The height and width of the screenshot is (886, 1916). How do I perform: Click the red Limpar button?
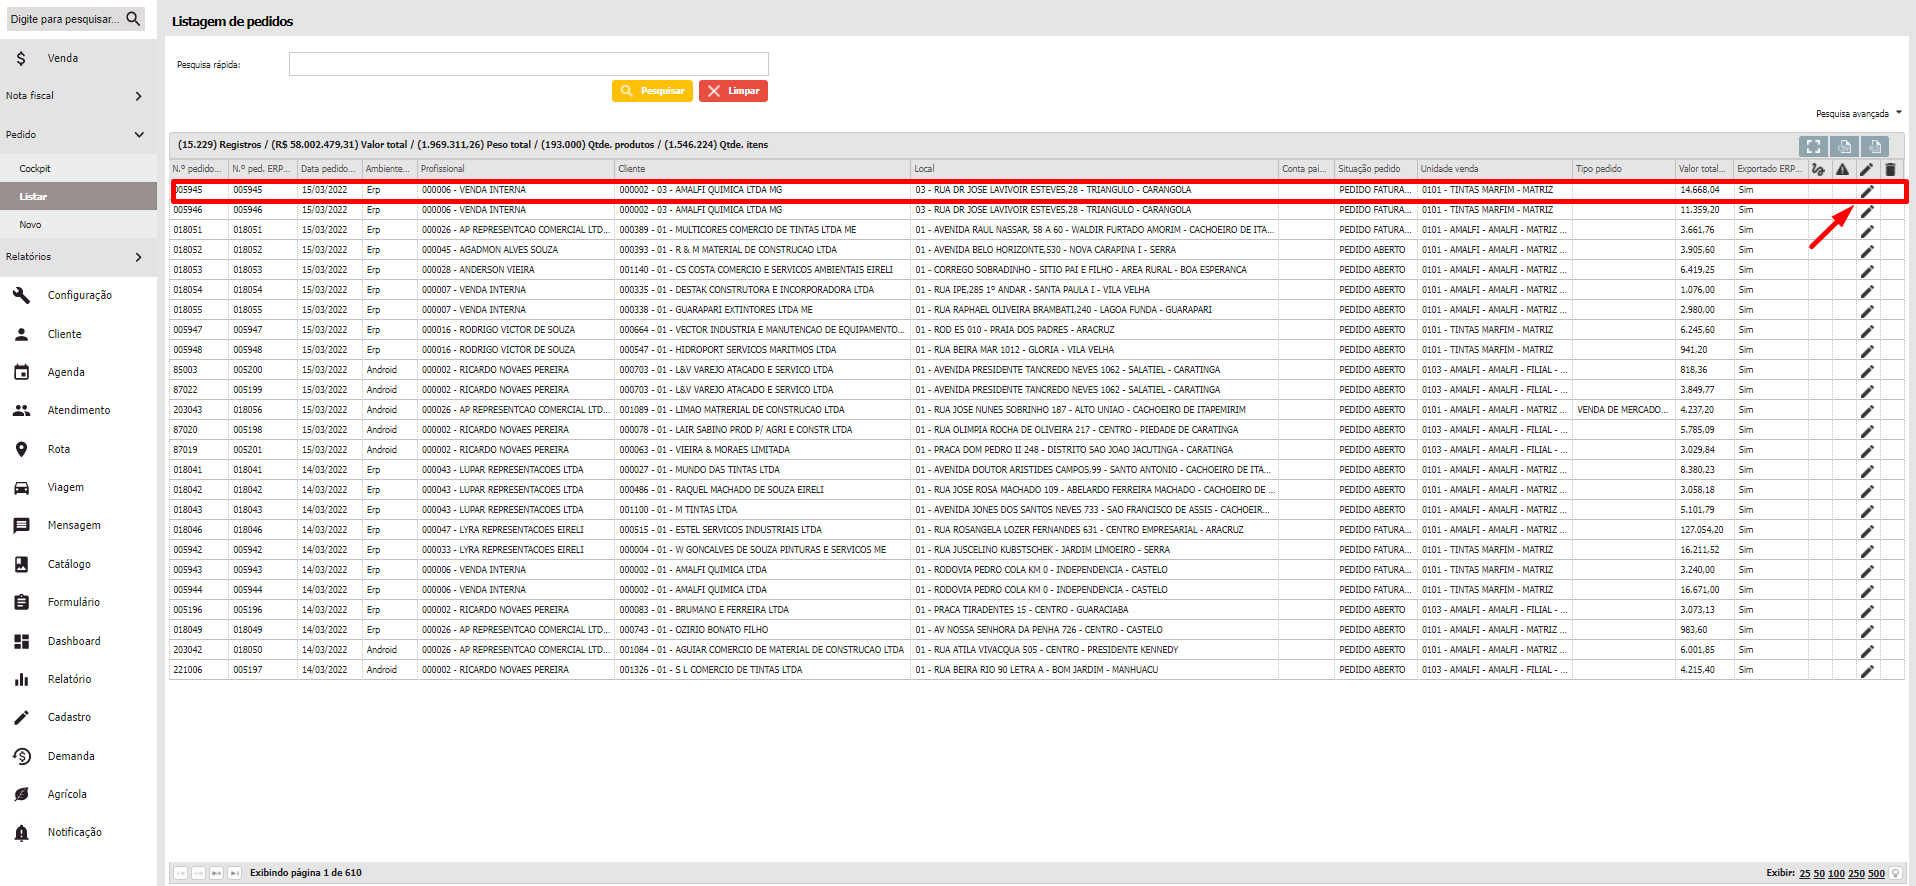[733, 91]
